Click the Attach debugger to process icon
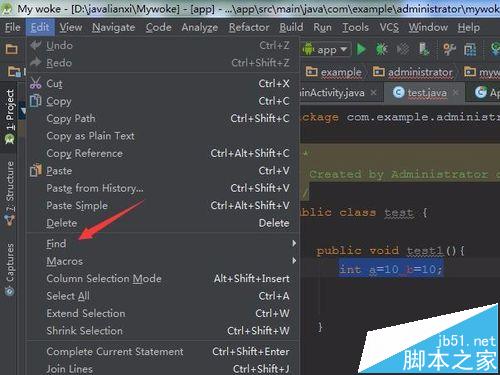The height and width of the screenshot is (375, 500). 424,49
